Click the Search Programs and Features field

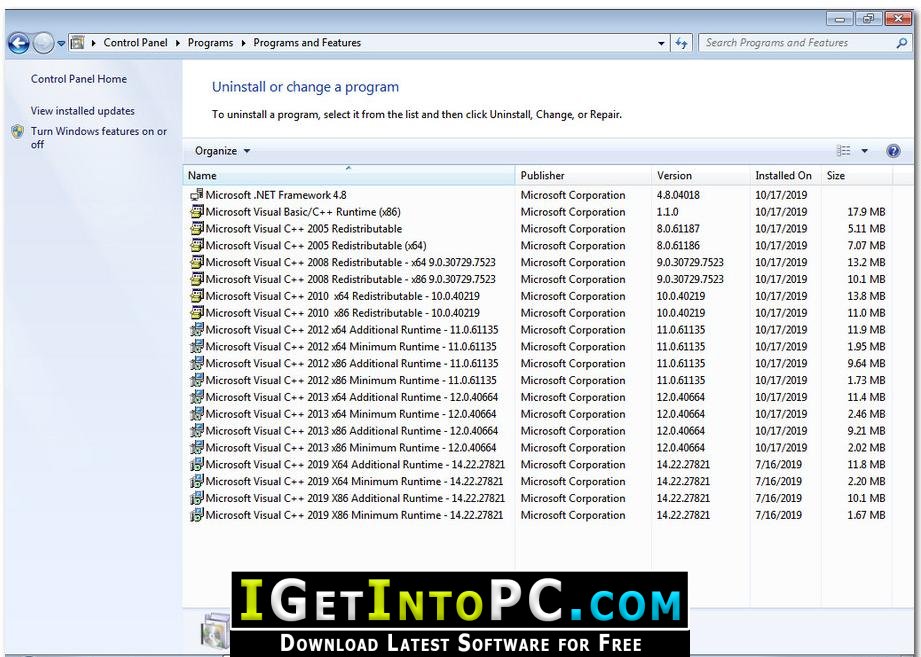(x=799, y=43)
